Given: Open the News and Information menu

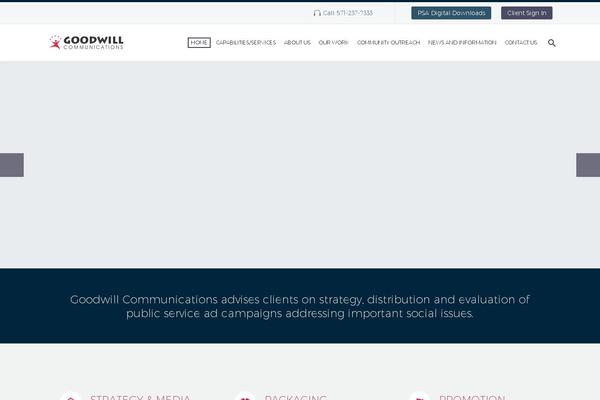Looking at the screenshot, I should coord(462,42).
